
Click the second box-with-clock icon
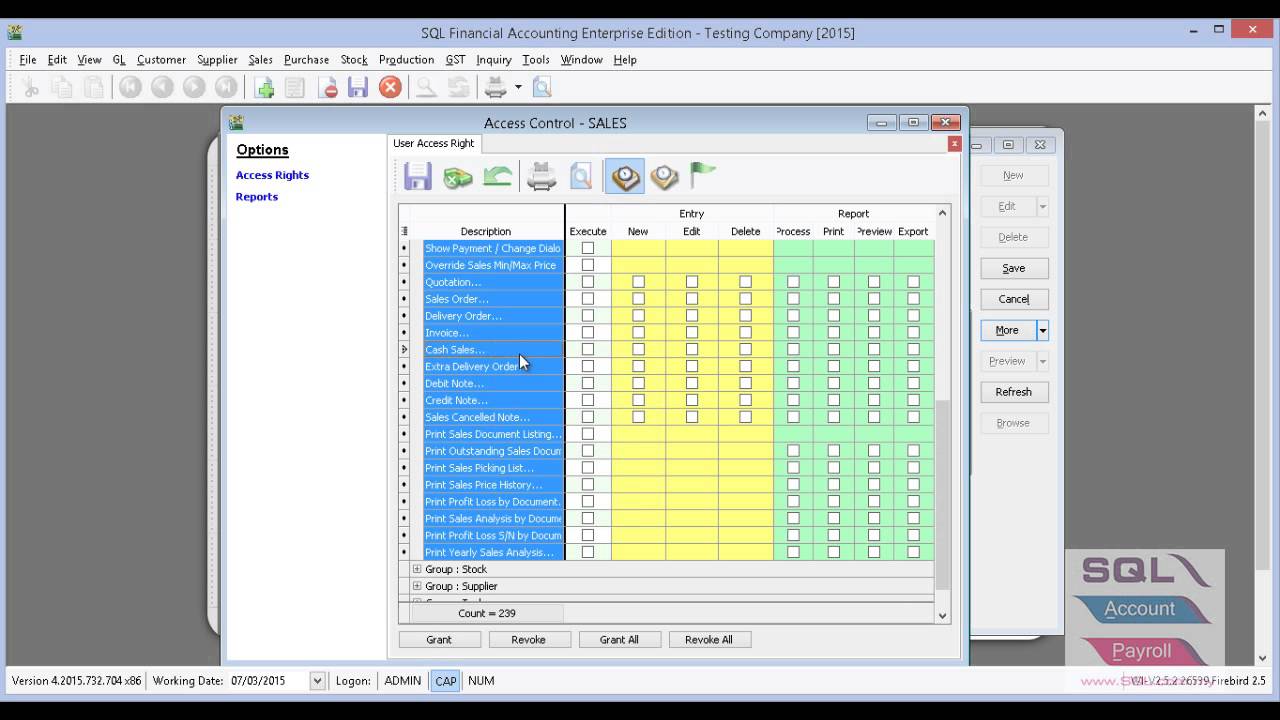click(664, 177)
